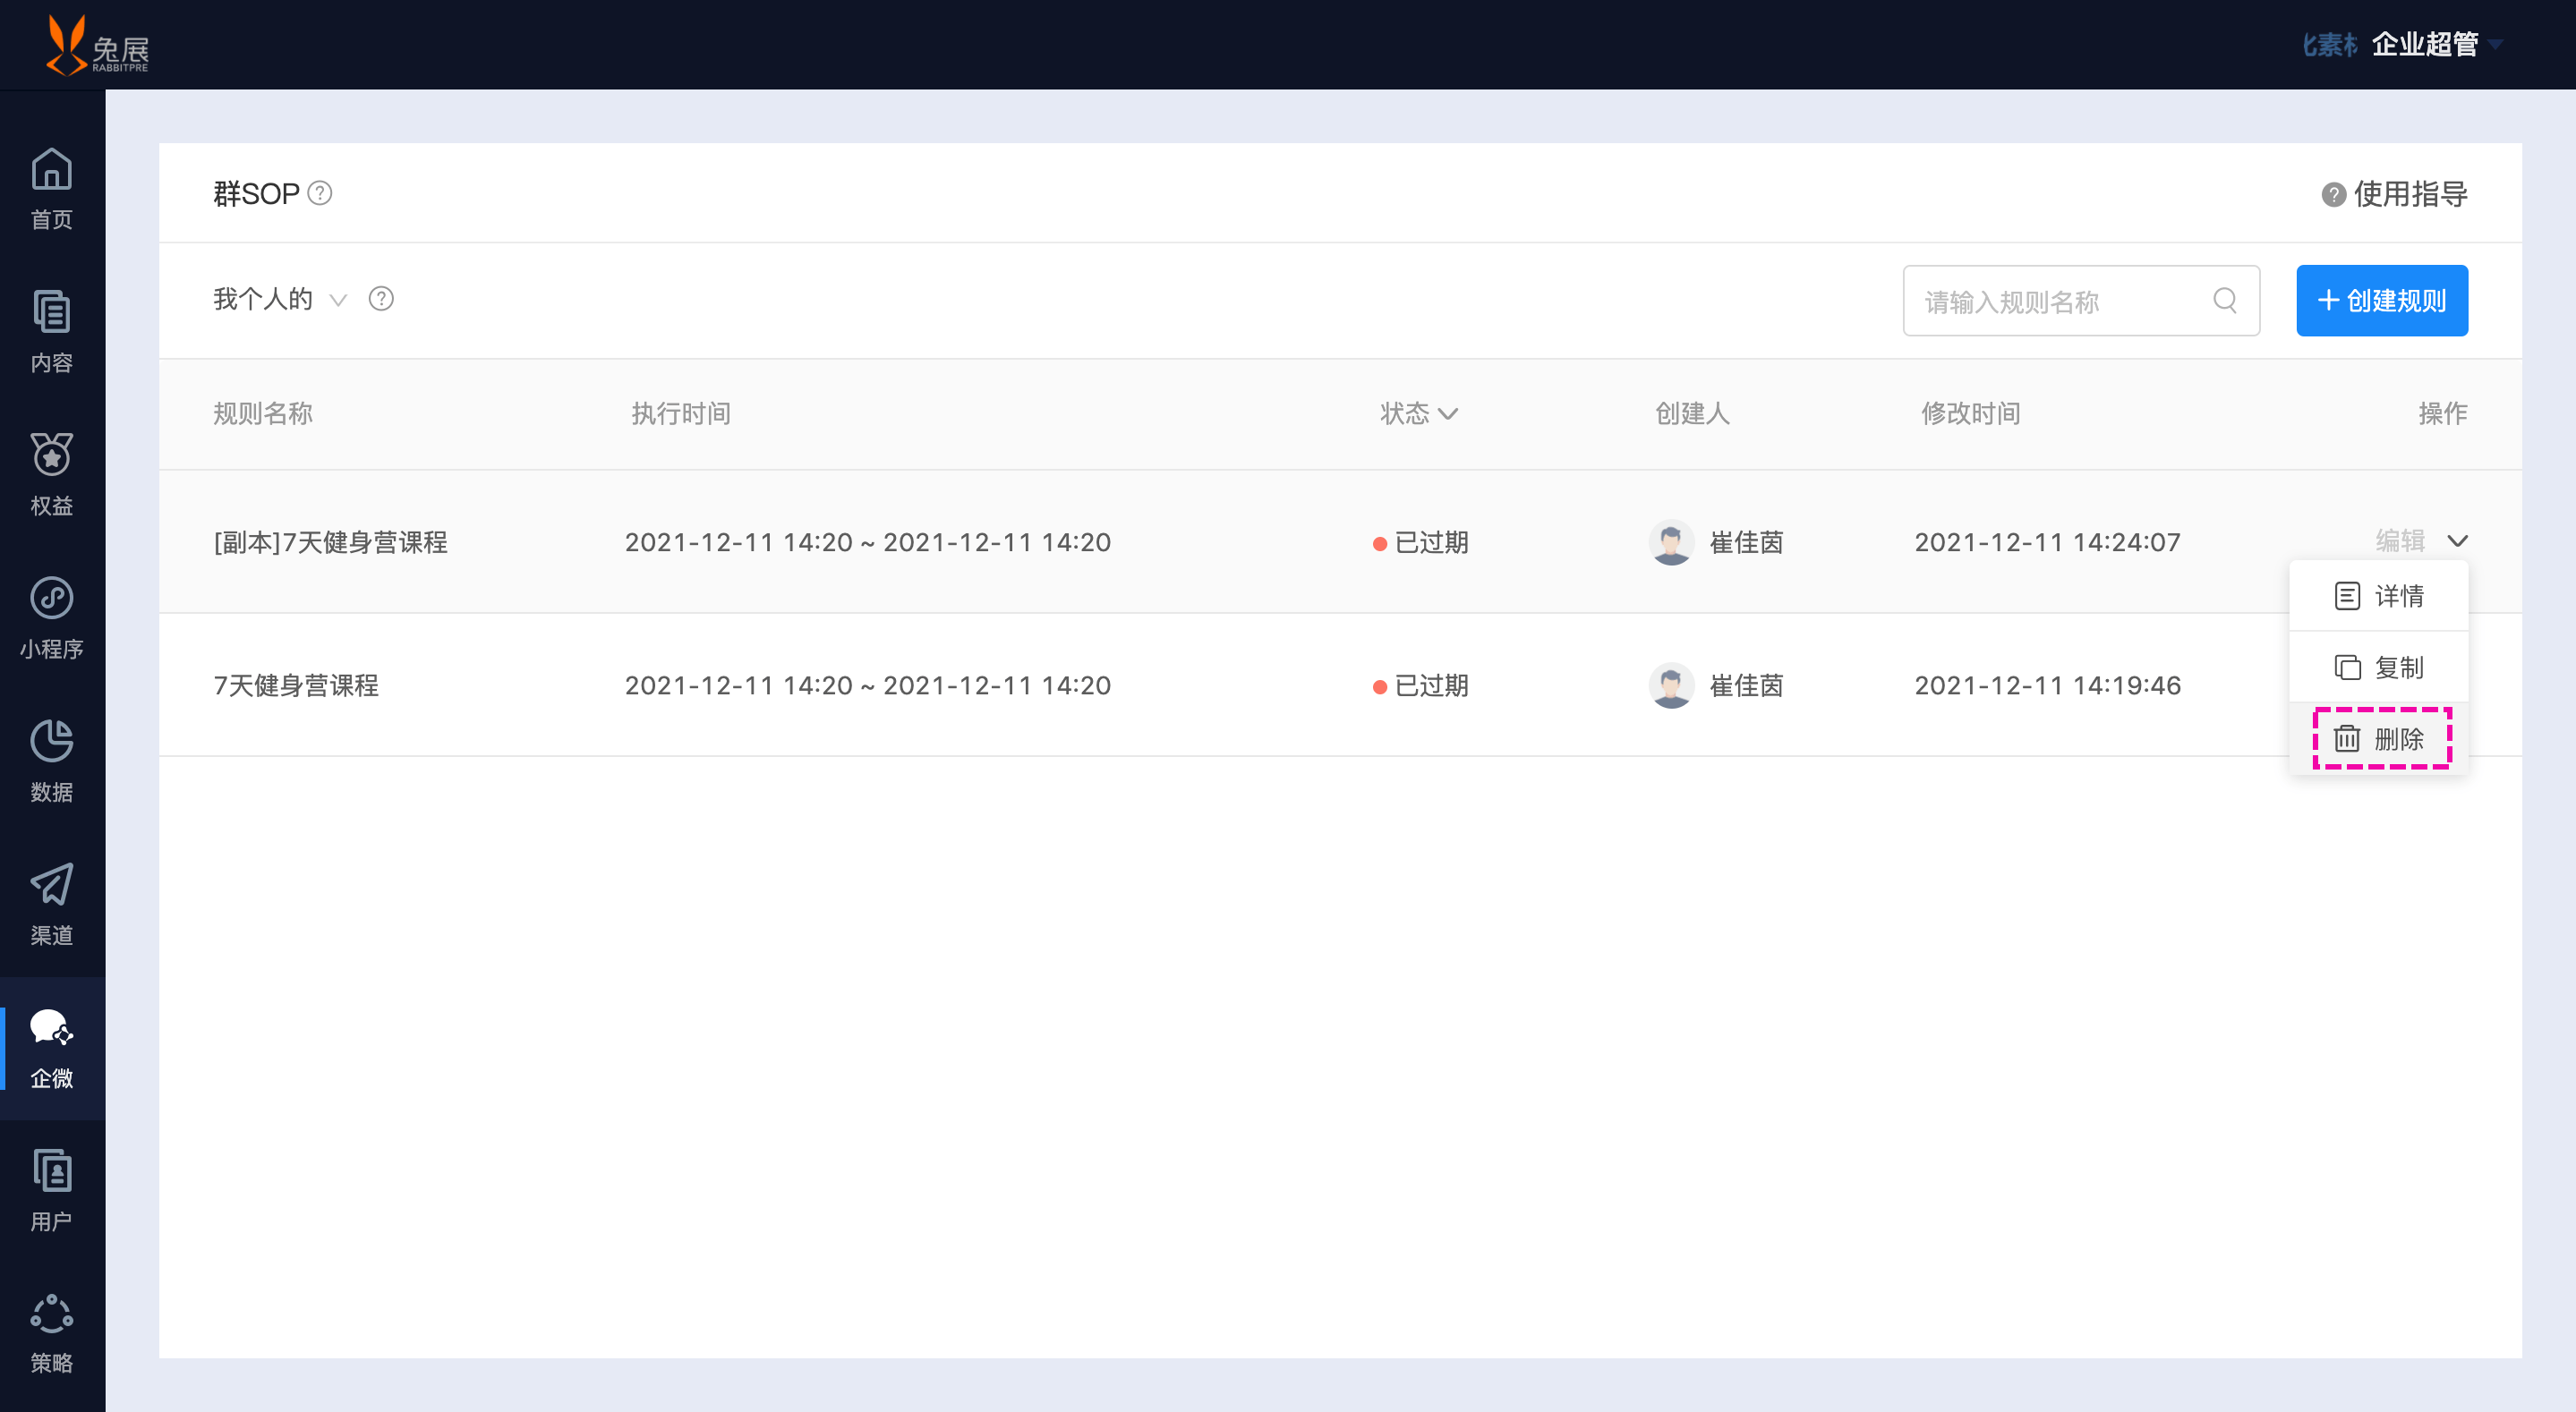Focus the 请输入规则名称 search field

2081,300
